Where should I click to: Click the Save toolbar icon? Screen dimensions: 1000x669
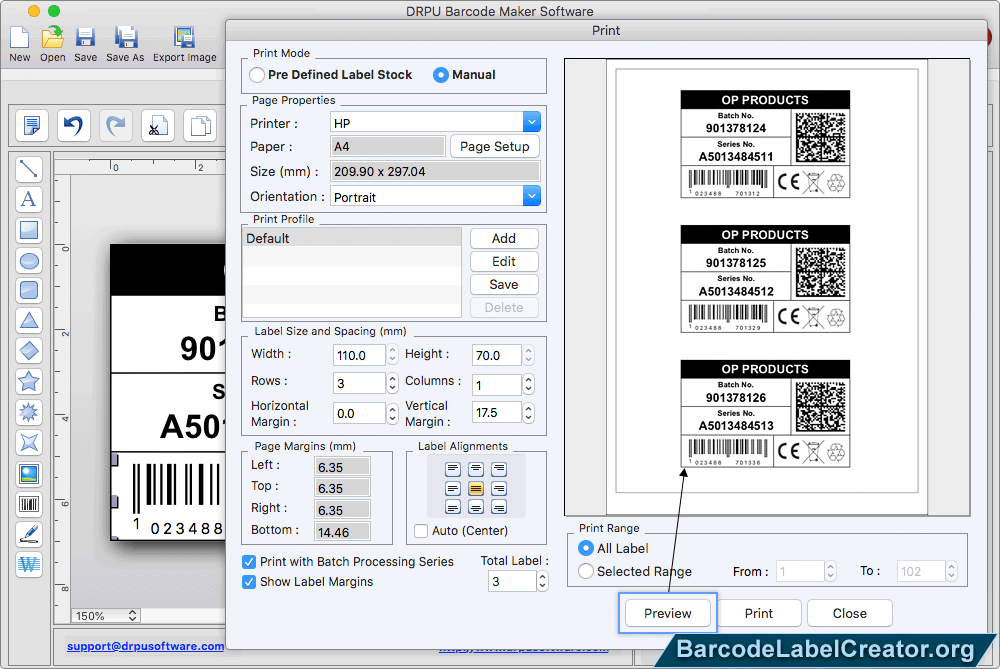(x=85, y=43)
